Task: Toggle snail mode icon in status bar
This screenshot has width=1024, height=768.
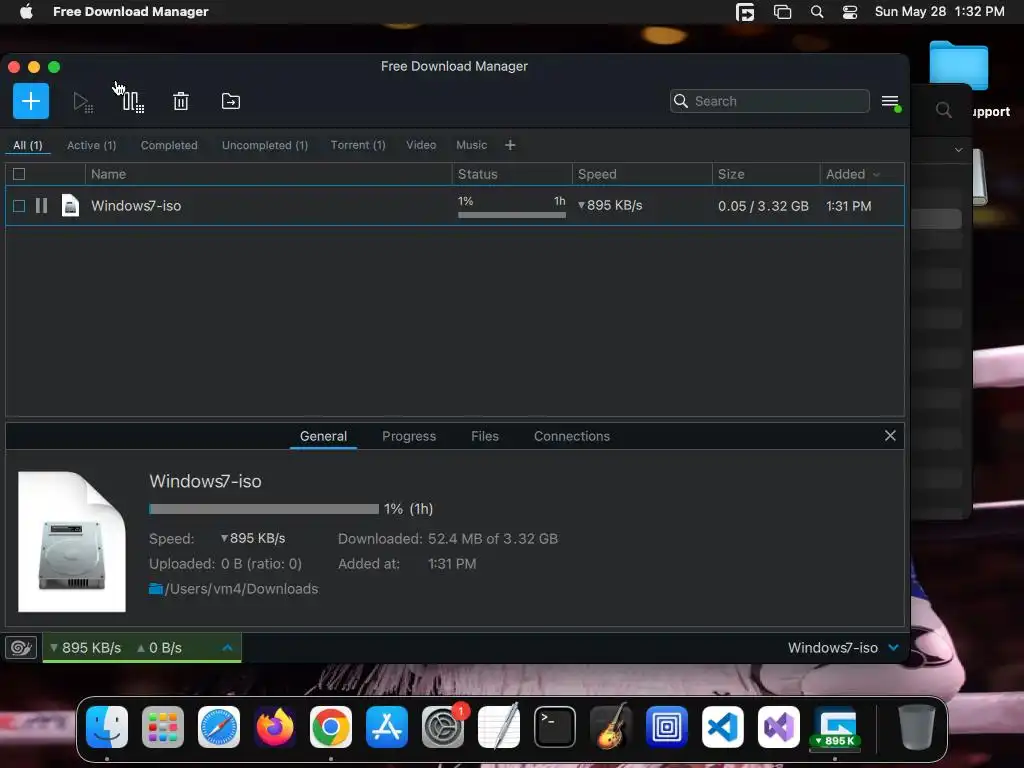Action: tap(21, 648)
